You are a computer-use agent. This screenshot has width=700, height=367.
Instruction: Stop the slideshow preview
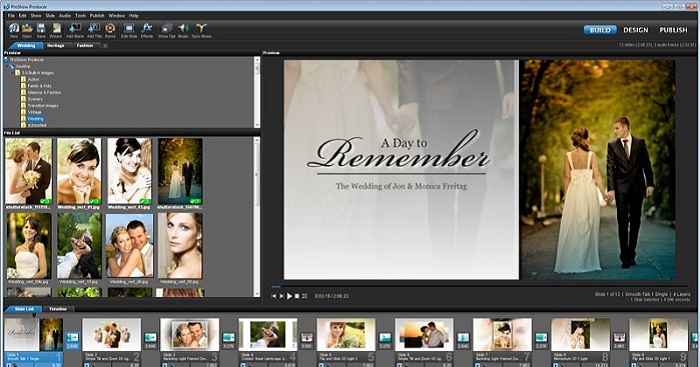[x=297, y=296]
